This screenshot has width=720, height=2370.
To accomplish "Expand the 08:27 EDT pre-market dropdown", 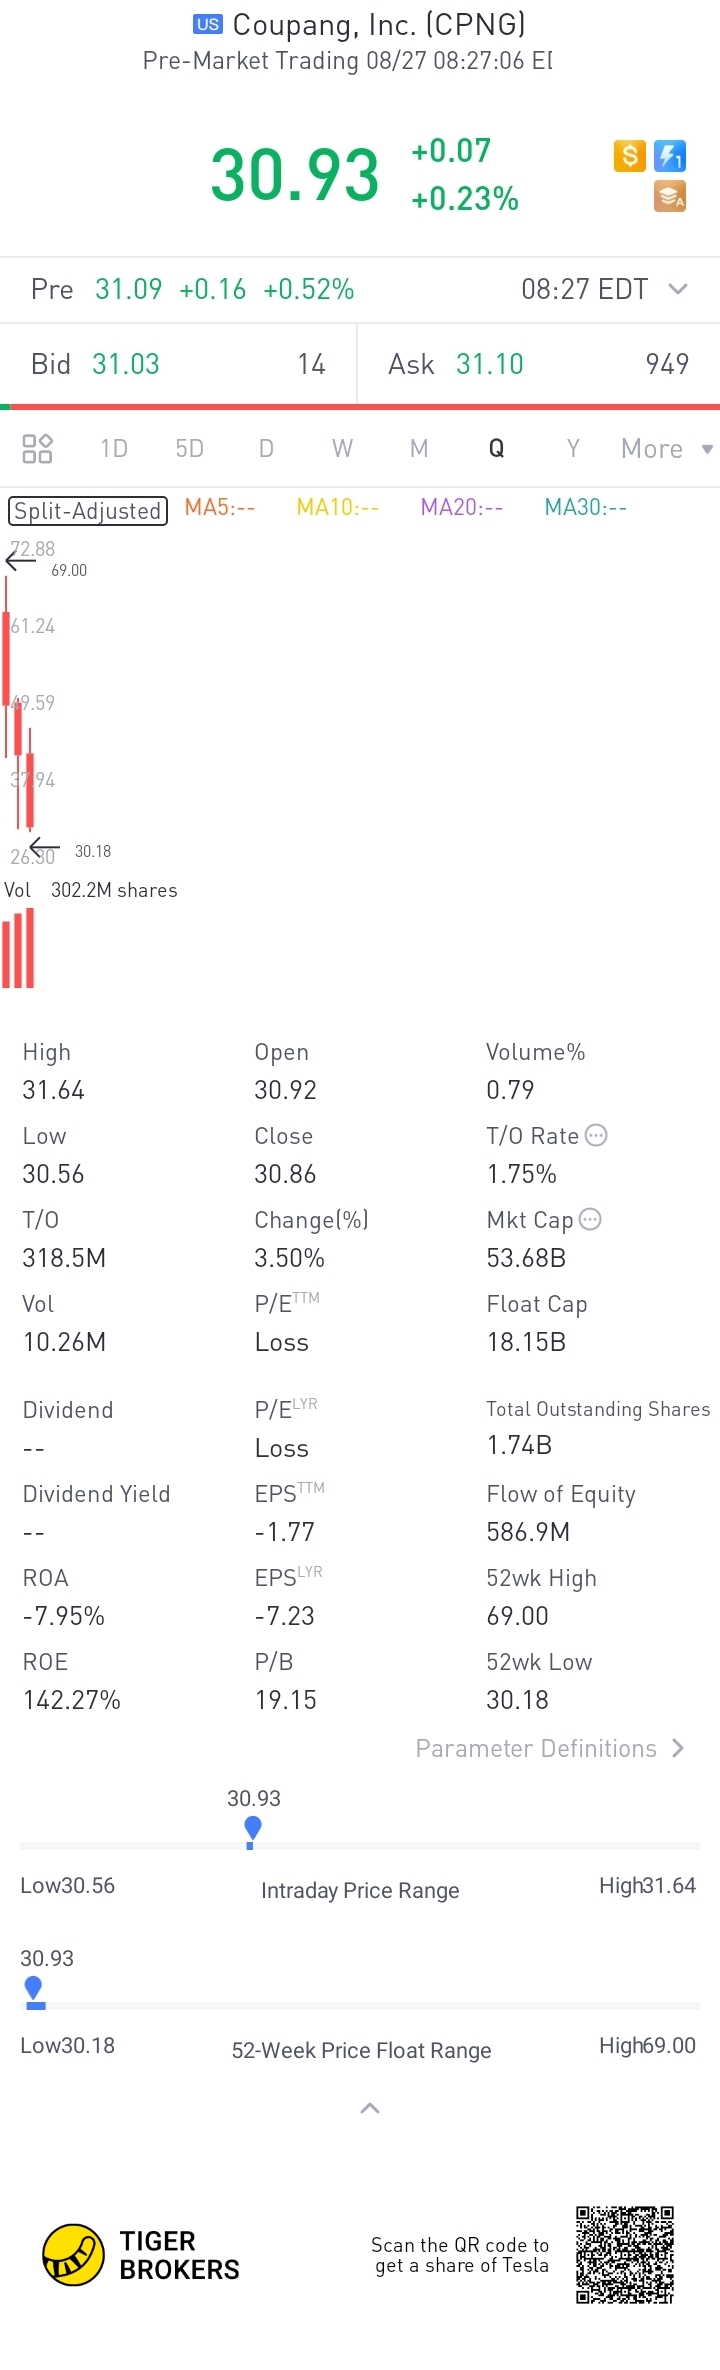I will (605, 289).
